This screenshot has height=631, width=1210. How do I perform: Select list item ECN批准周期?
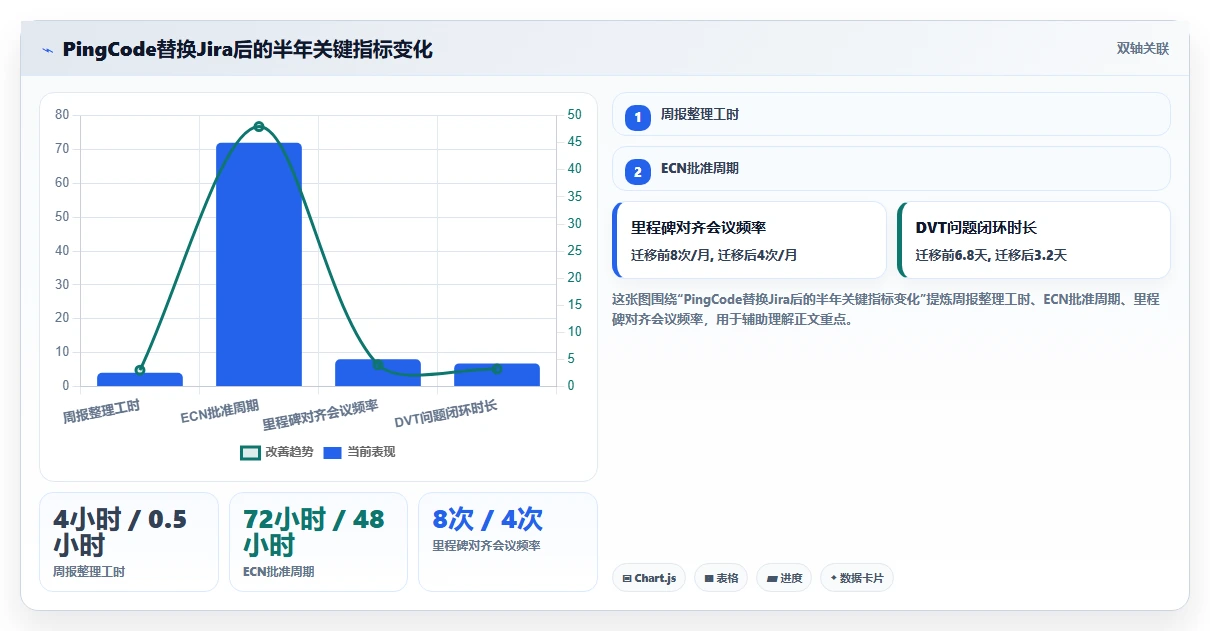[891, 168]
